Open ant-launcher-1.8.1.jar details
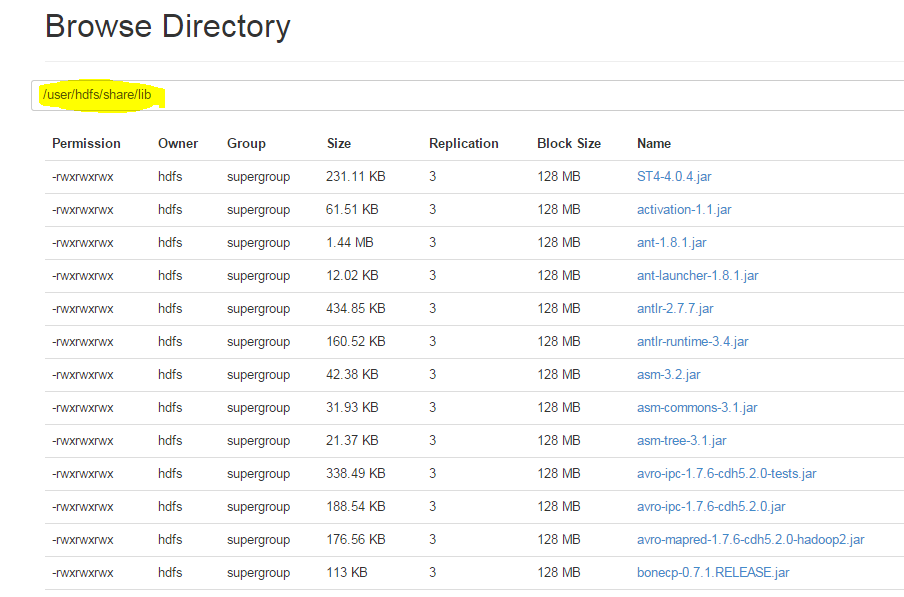904x597 pixels. pos(697,275)
